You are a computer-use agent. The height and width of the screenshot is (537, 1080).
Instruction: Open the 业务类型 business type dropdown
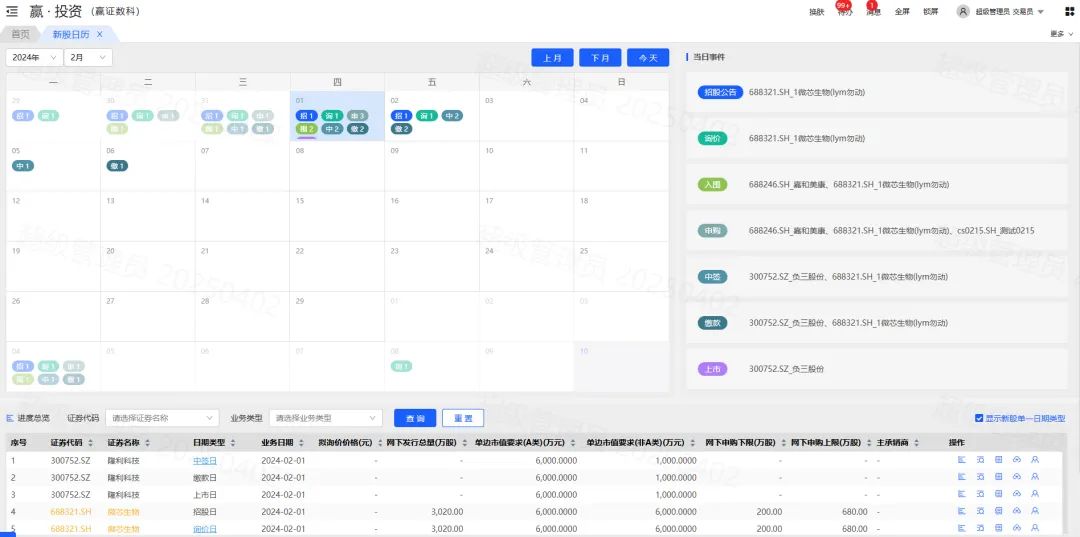click(x=326, y=418)
